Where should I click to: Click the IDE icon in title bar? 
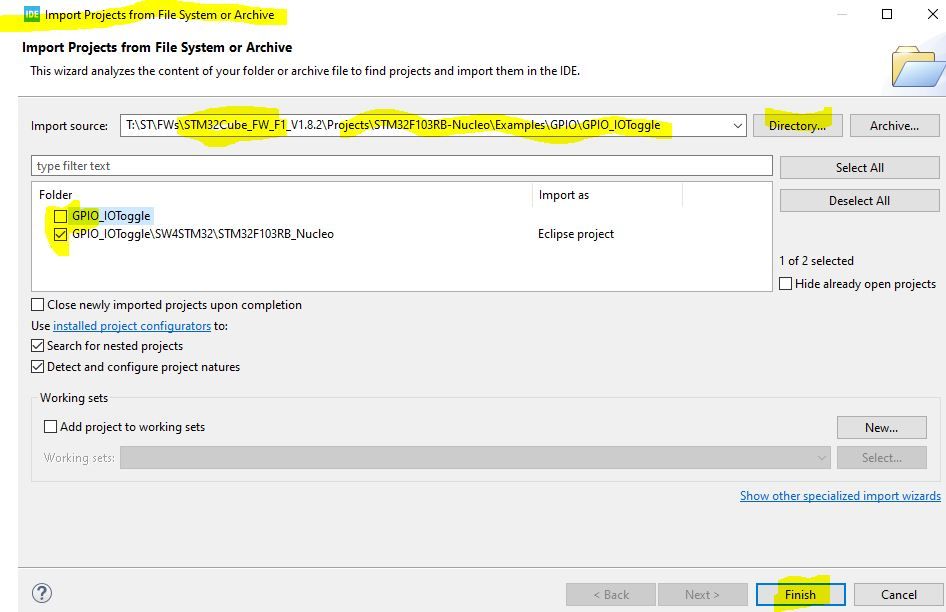(x=31, y=14)
